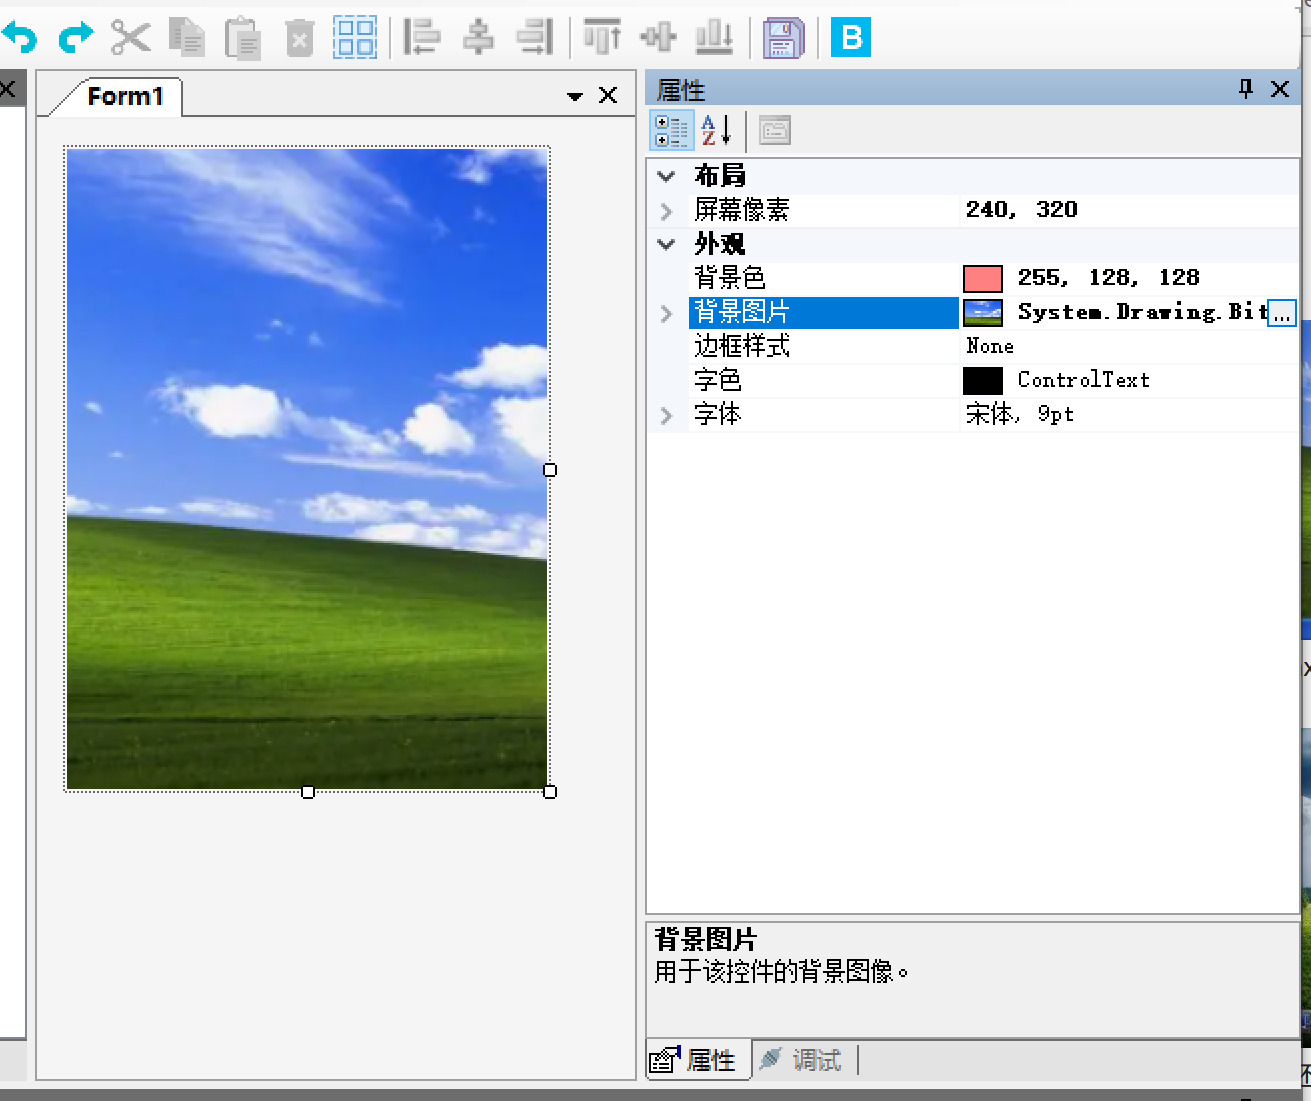Expand the 屏幕像素 property

pos(667,211)
